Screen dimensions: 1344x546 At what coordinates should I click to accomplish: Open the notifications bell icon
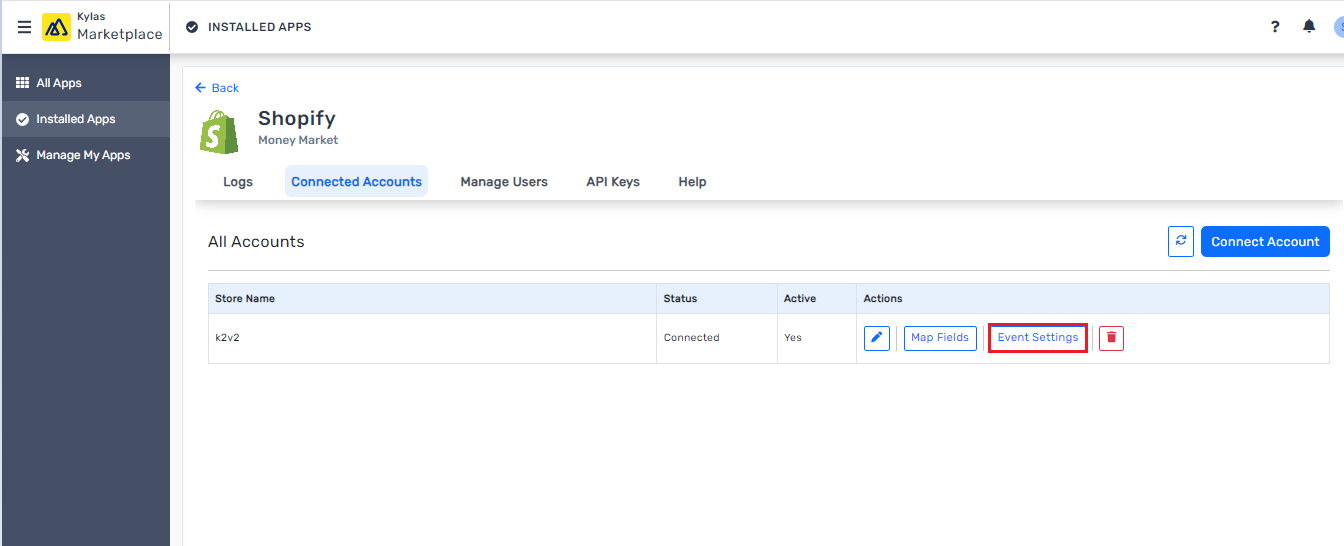click(x=1309, y=27)
